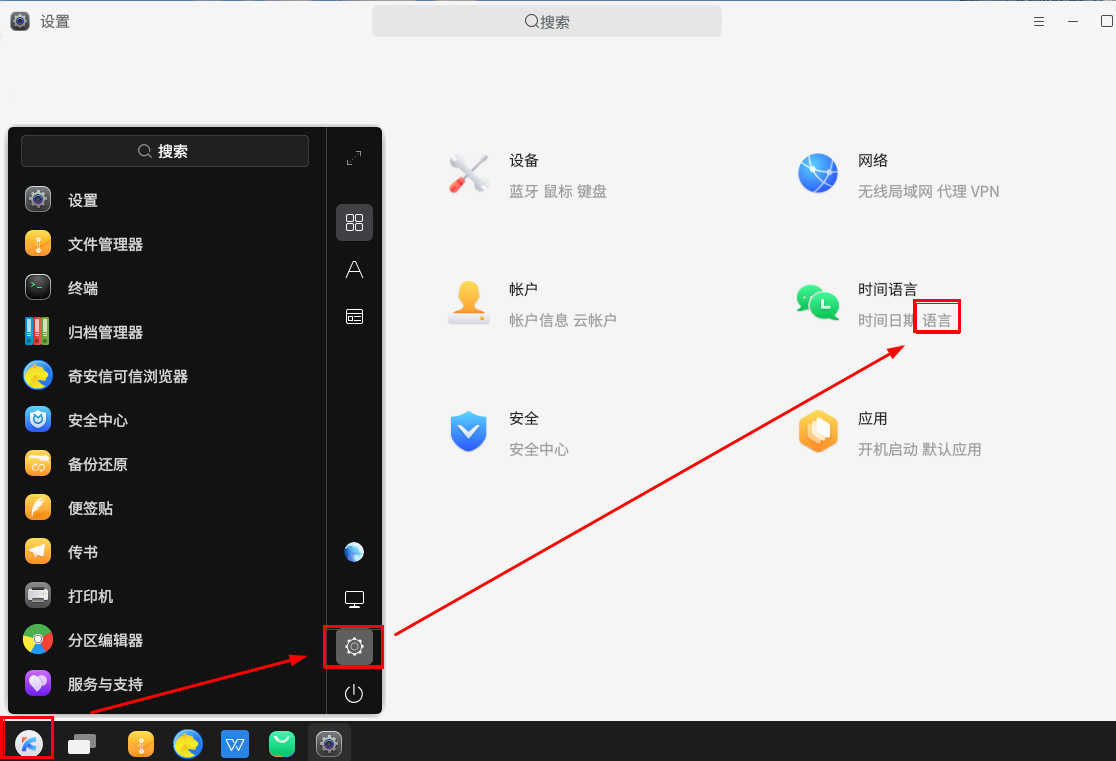
Task: Click the power icon in launcher sidebar
Action: tap(353, 693)
